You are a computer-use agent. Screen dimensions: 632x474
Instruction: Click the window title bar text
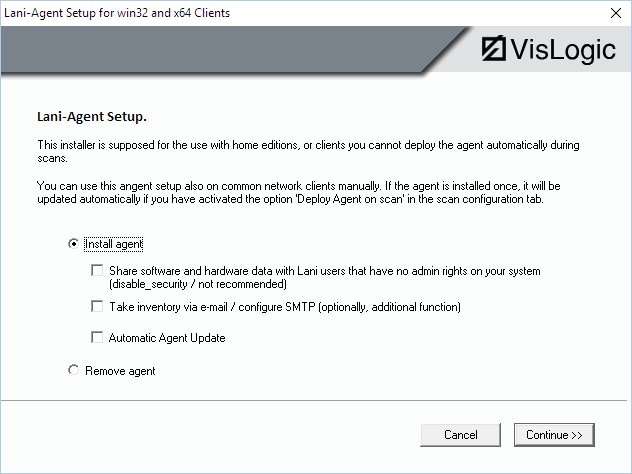click(118, 13)
